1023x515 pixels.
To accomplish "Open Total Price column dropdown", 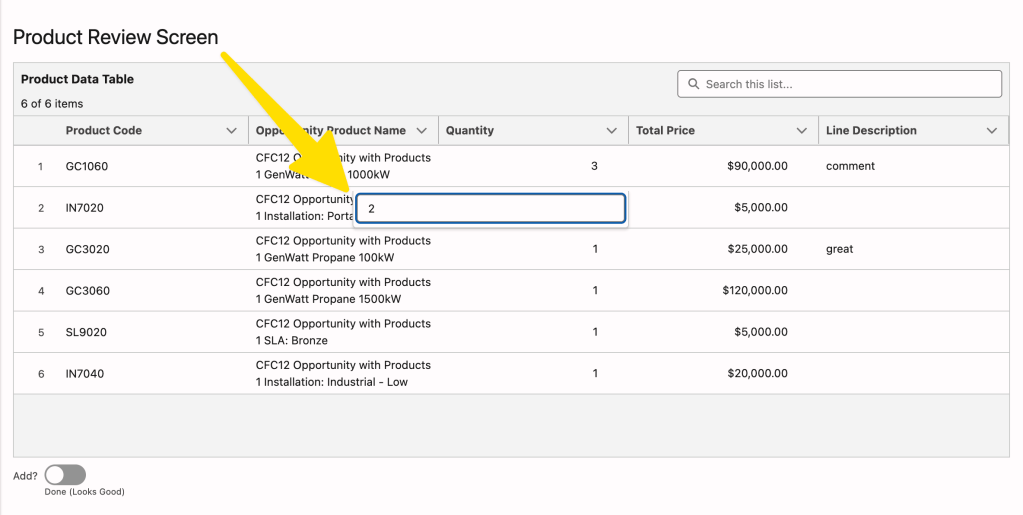I will (802, 131).
